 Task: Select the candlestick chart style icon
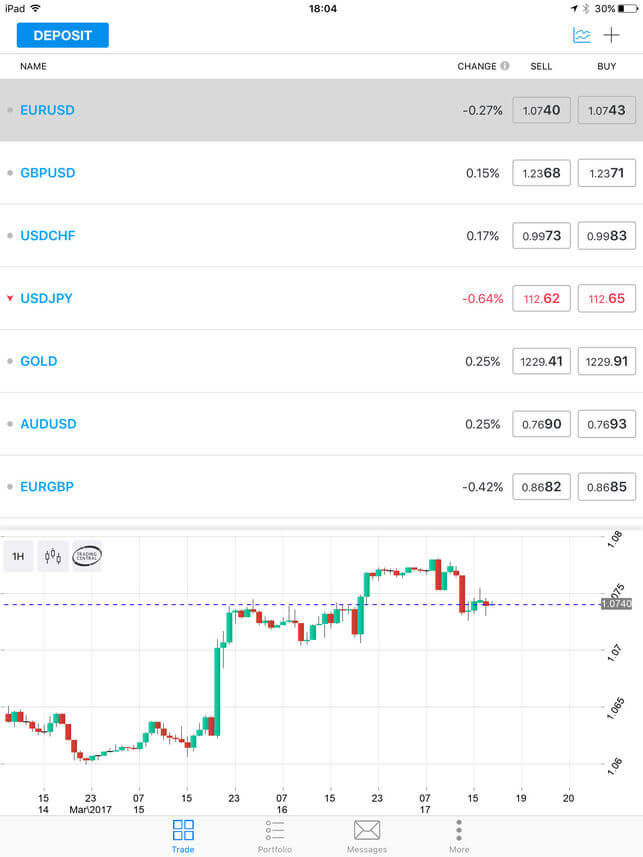pos(53,556)
